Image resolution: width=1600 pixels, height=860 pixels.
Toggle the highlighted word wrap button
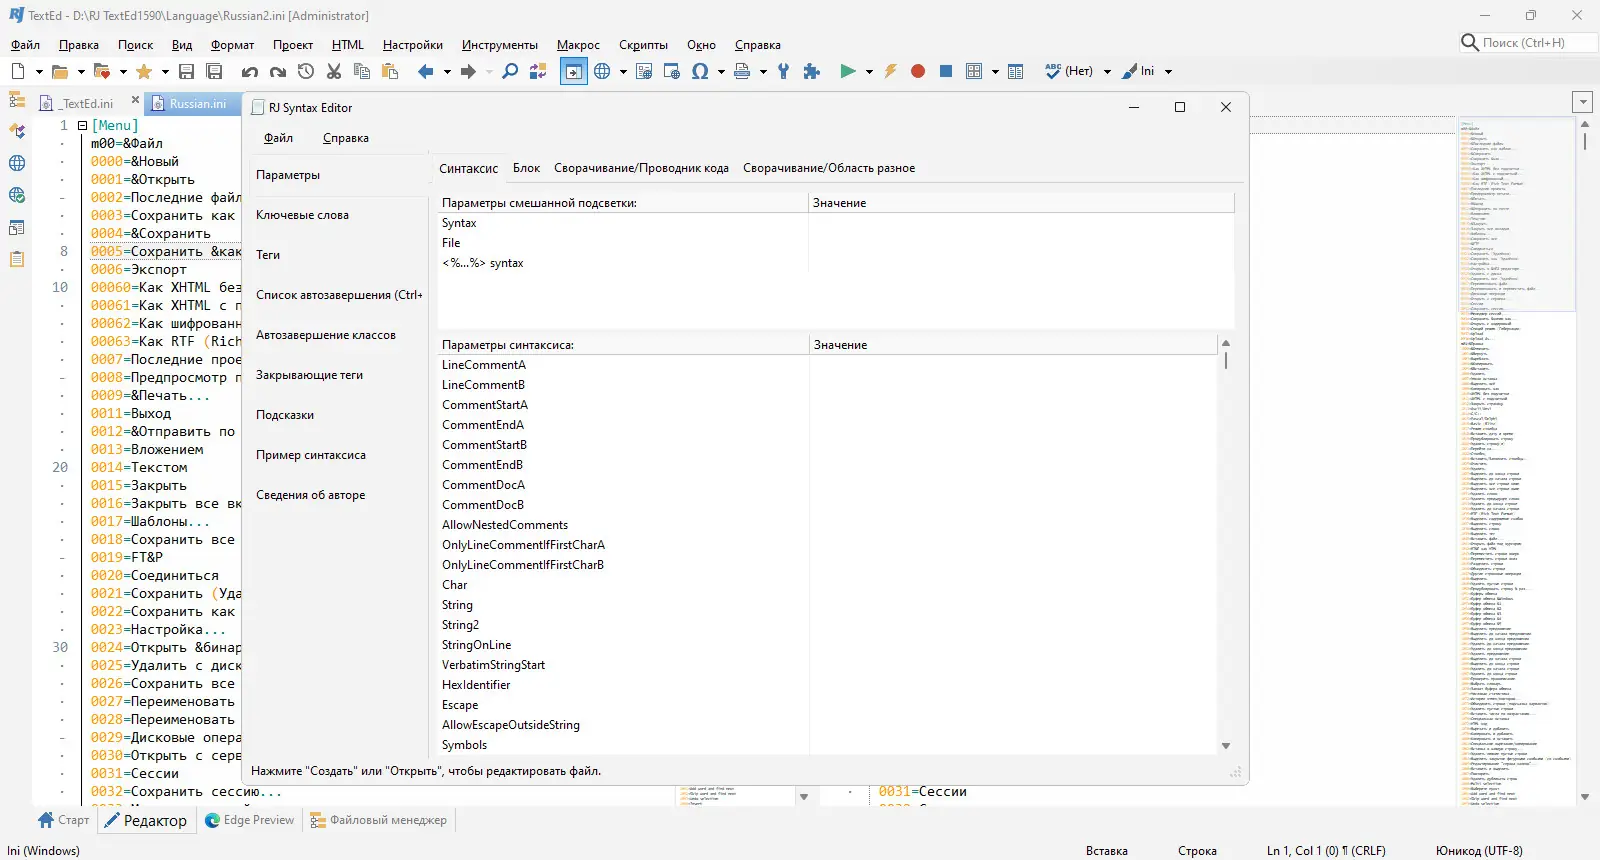point(573,71)
